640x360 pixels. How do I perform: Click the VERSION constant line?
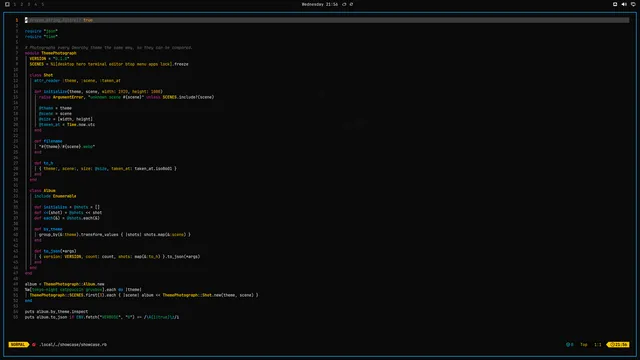pos(49,58)
